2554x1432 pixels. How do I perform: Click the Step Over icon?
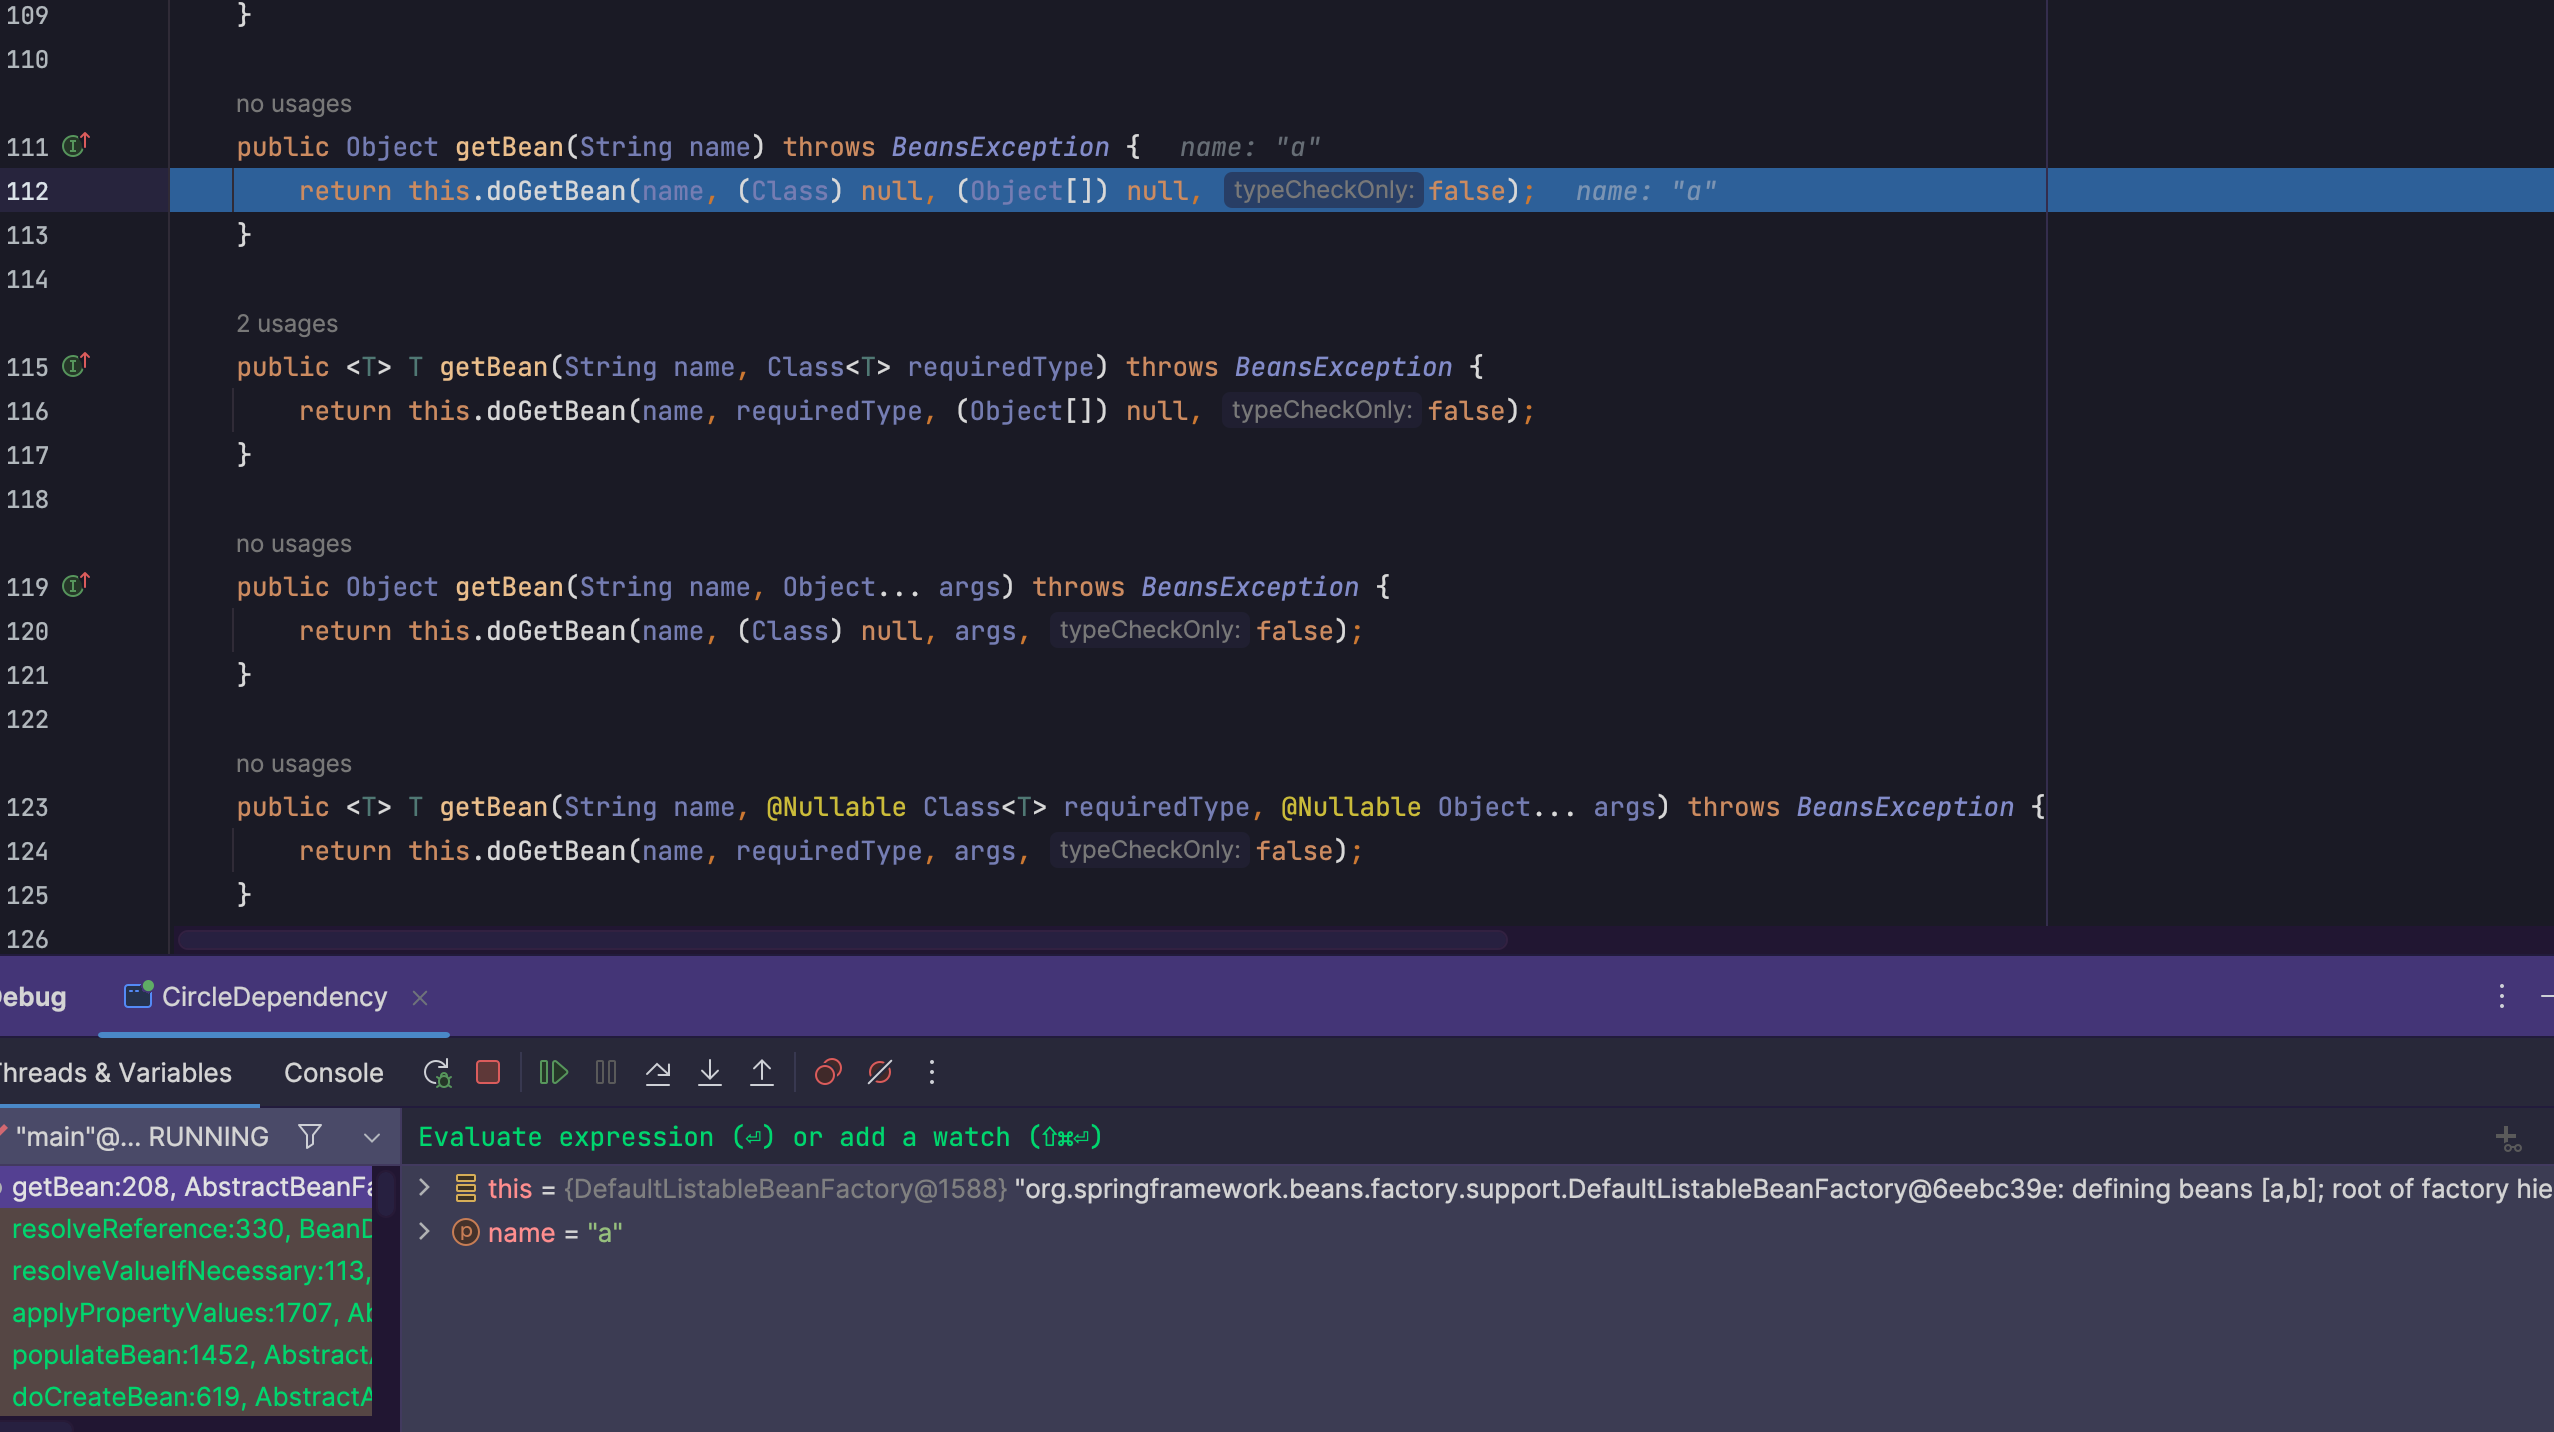[x=658, y=1073]
